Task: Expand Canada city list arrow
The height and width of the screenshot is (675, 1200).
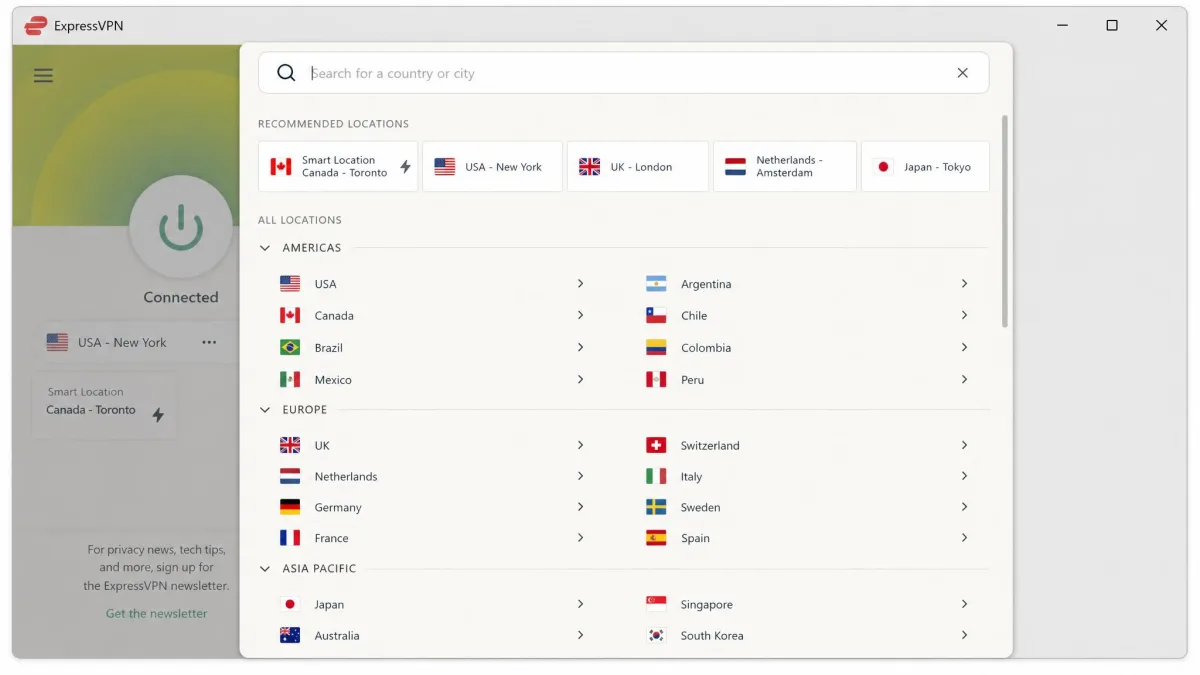Action: [580, 315]
